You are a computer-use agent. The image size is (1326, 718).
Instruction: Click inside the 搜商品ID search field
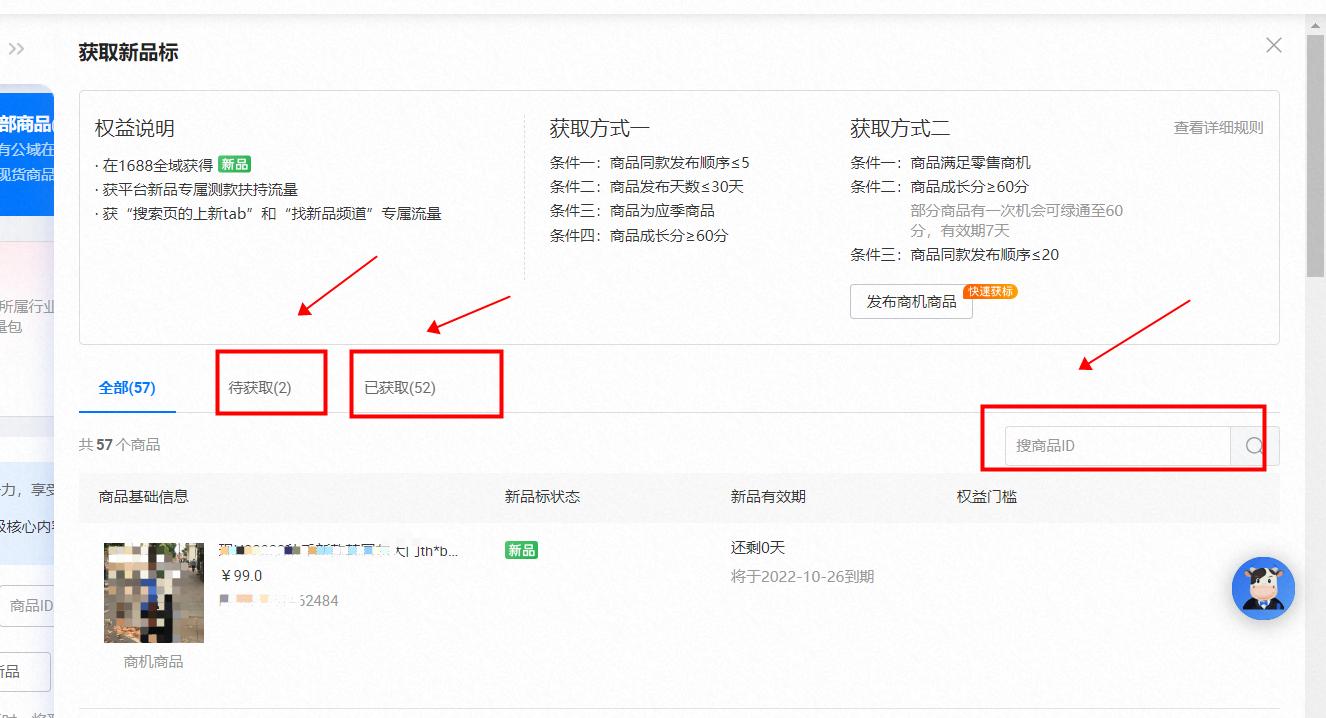pyautogui.click(x=1110, y=445)
